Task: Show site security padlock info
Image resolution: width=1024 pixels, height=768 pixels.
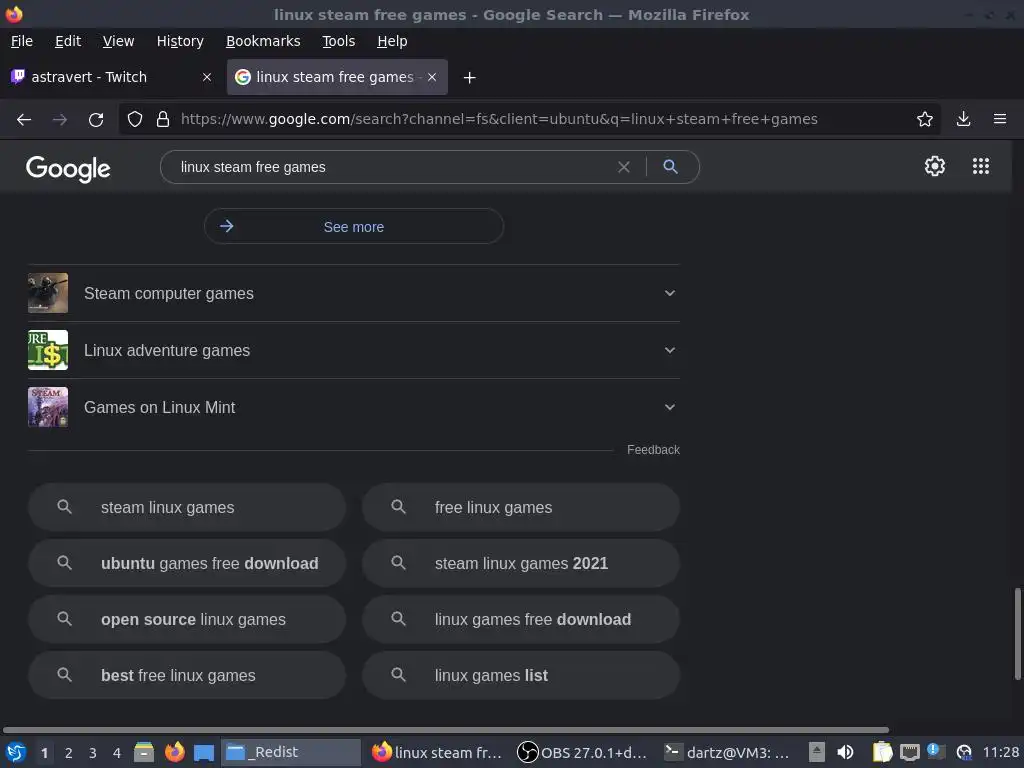Action: (163, 120)
